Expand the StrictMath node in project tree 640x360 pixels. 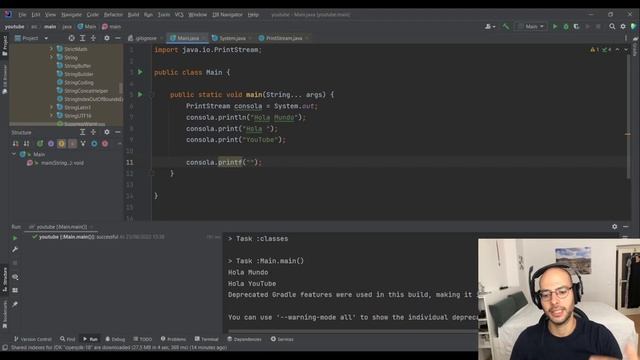[51, 49]
